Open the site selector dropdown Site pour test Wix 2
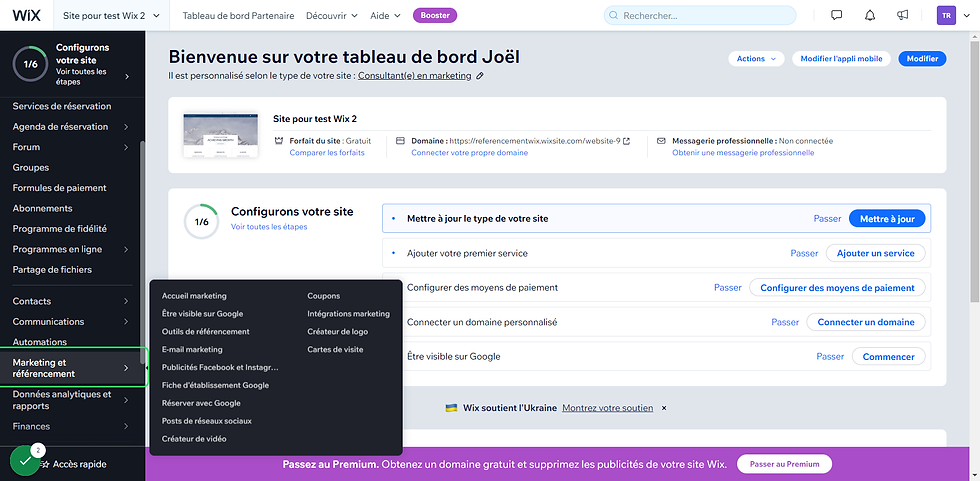980x481 pixels. [111, 16]
